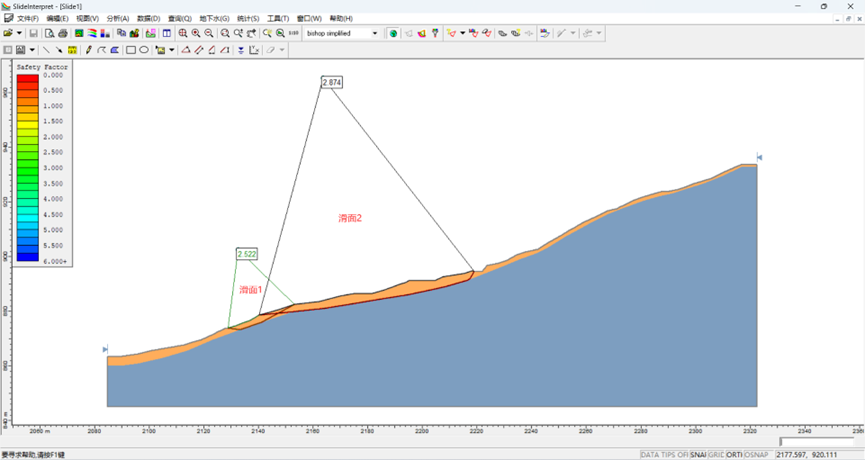This screenshot has height=460, width=865.
Task: Click the Open file folder icon
Action: tap(8, 33)
